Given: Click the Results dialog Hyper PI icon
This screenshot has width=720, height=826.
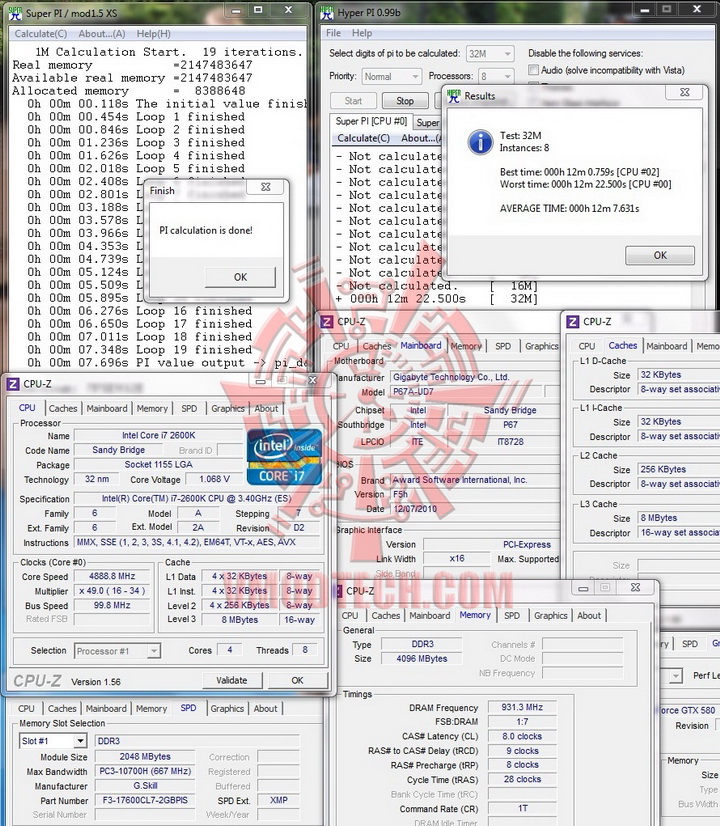Looking at the screenshot, I should 453,96.
